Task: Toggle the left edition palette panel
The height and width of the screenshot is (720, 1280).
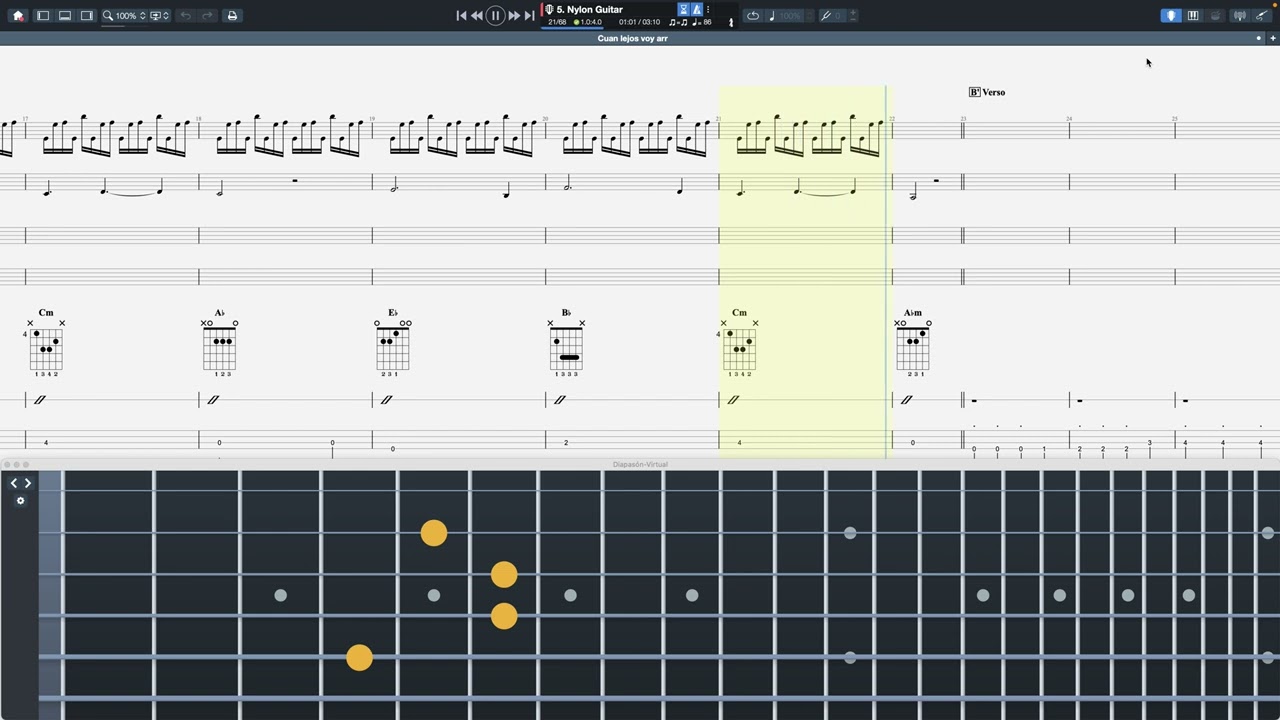Action: [x=43, y=16]
